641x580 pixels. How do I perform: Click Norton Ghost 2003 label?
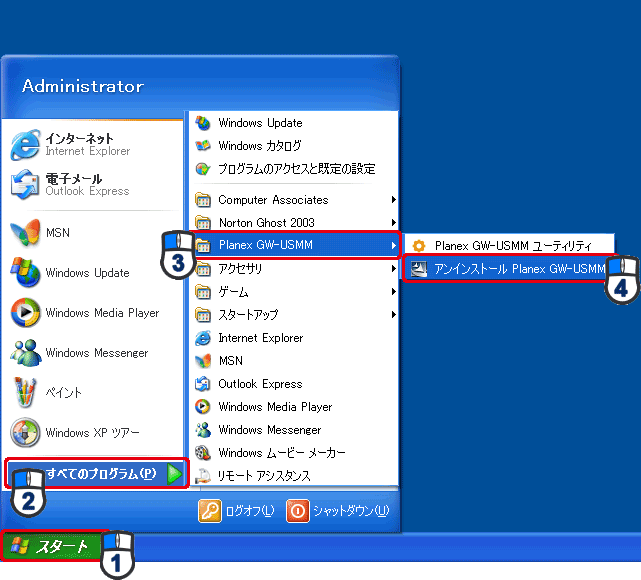(x=267, y=223)
